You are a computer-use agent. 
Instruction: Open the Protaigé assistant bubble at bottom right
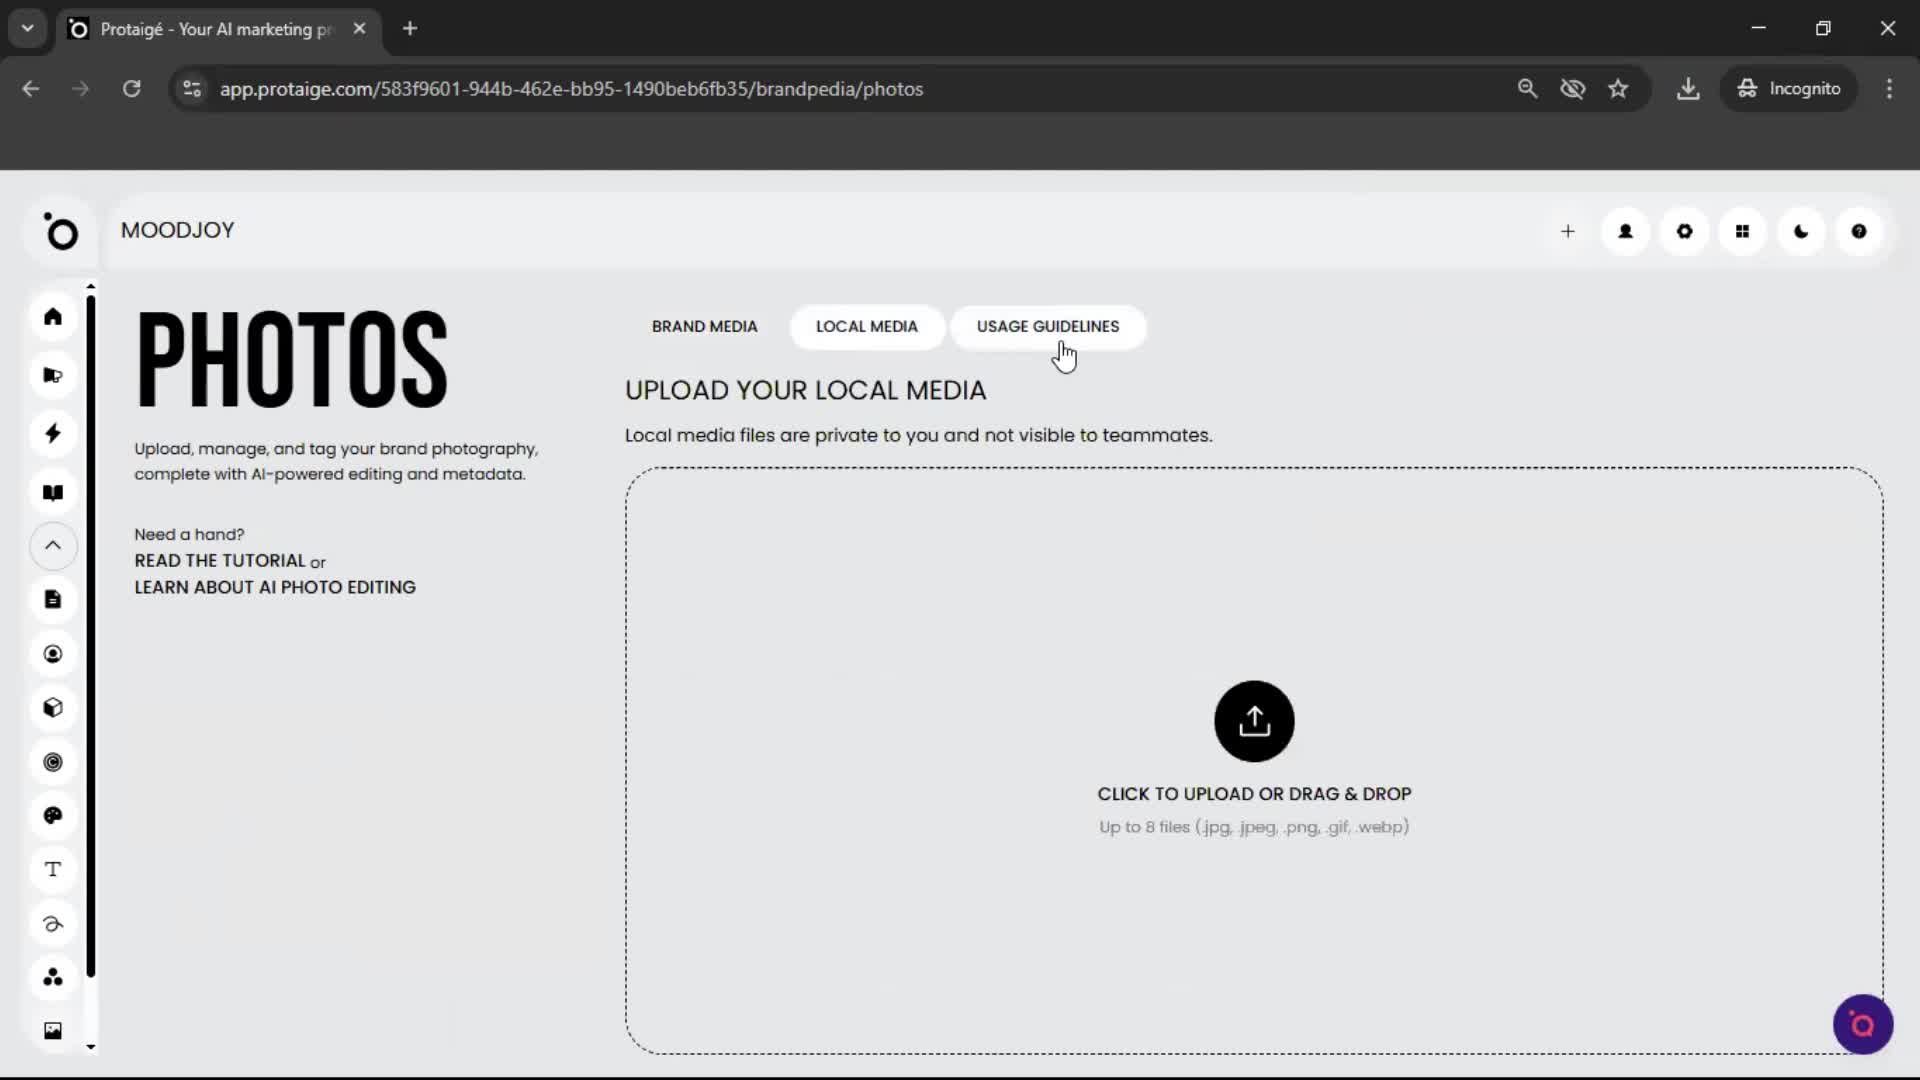[x=1862, y=1024]
